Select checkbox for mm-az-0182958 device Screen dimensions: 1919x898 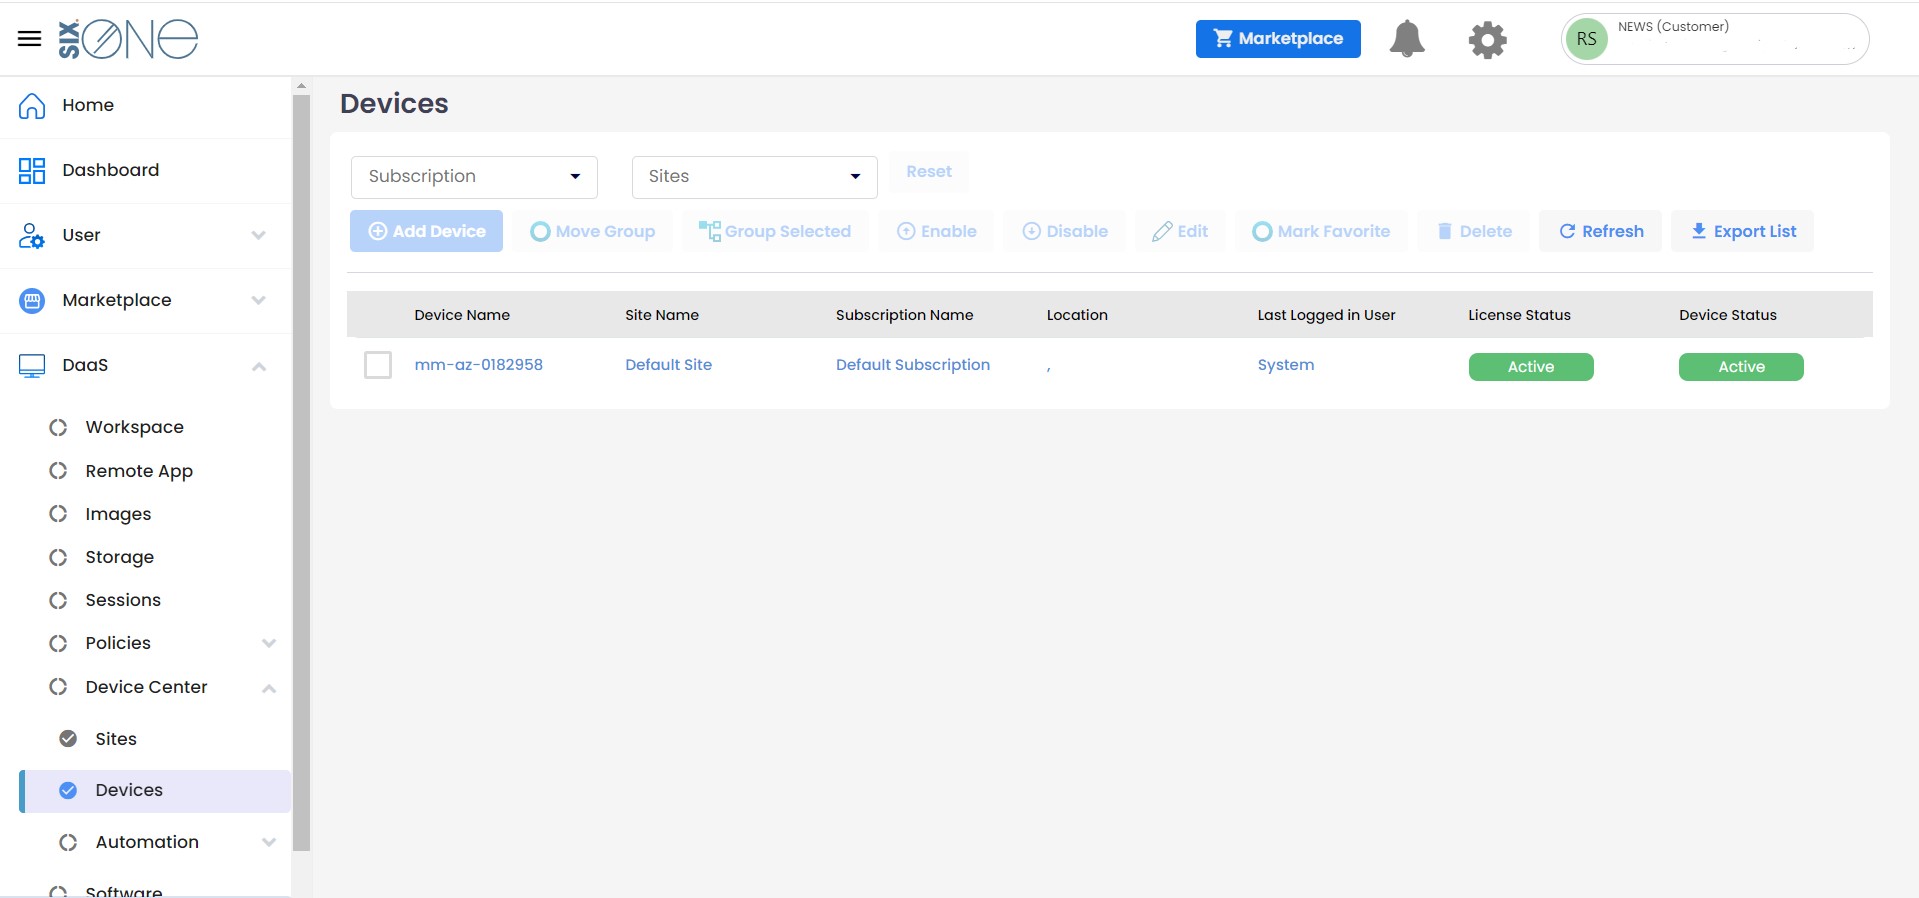[x=378, y=365]
